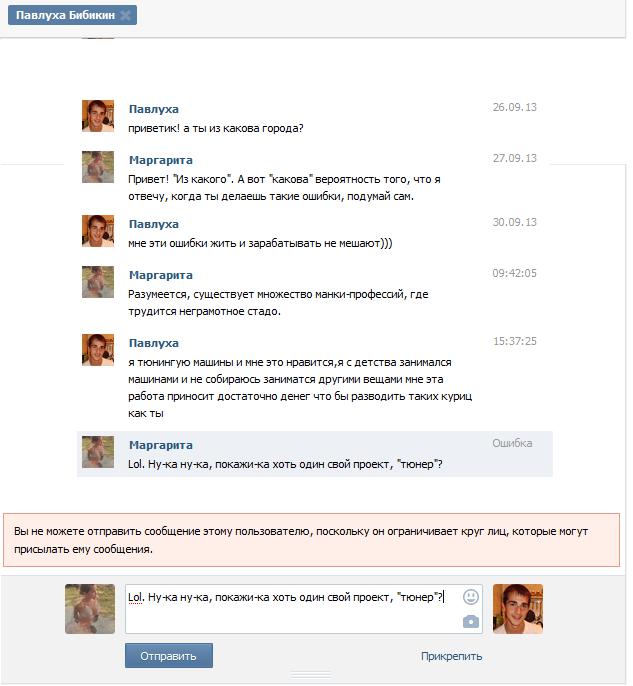Open Маргарита's avatar on the 27.09.13 message

[x=98, y=167]
